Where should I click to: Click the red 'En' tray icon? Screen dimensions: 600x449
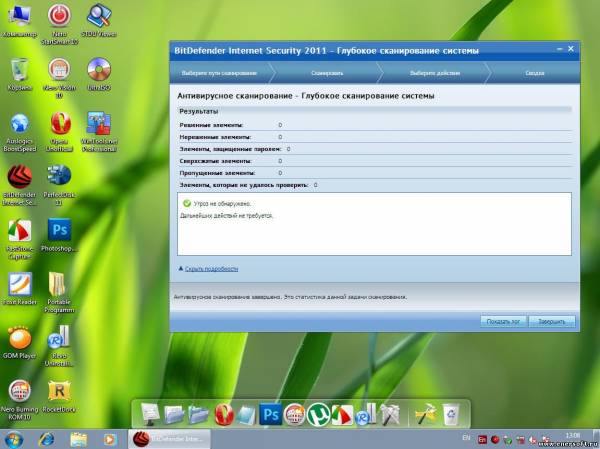pyautogui.click(x=483, y=440)
